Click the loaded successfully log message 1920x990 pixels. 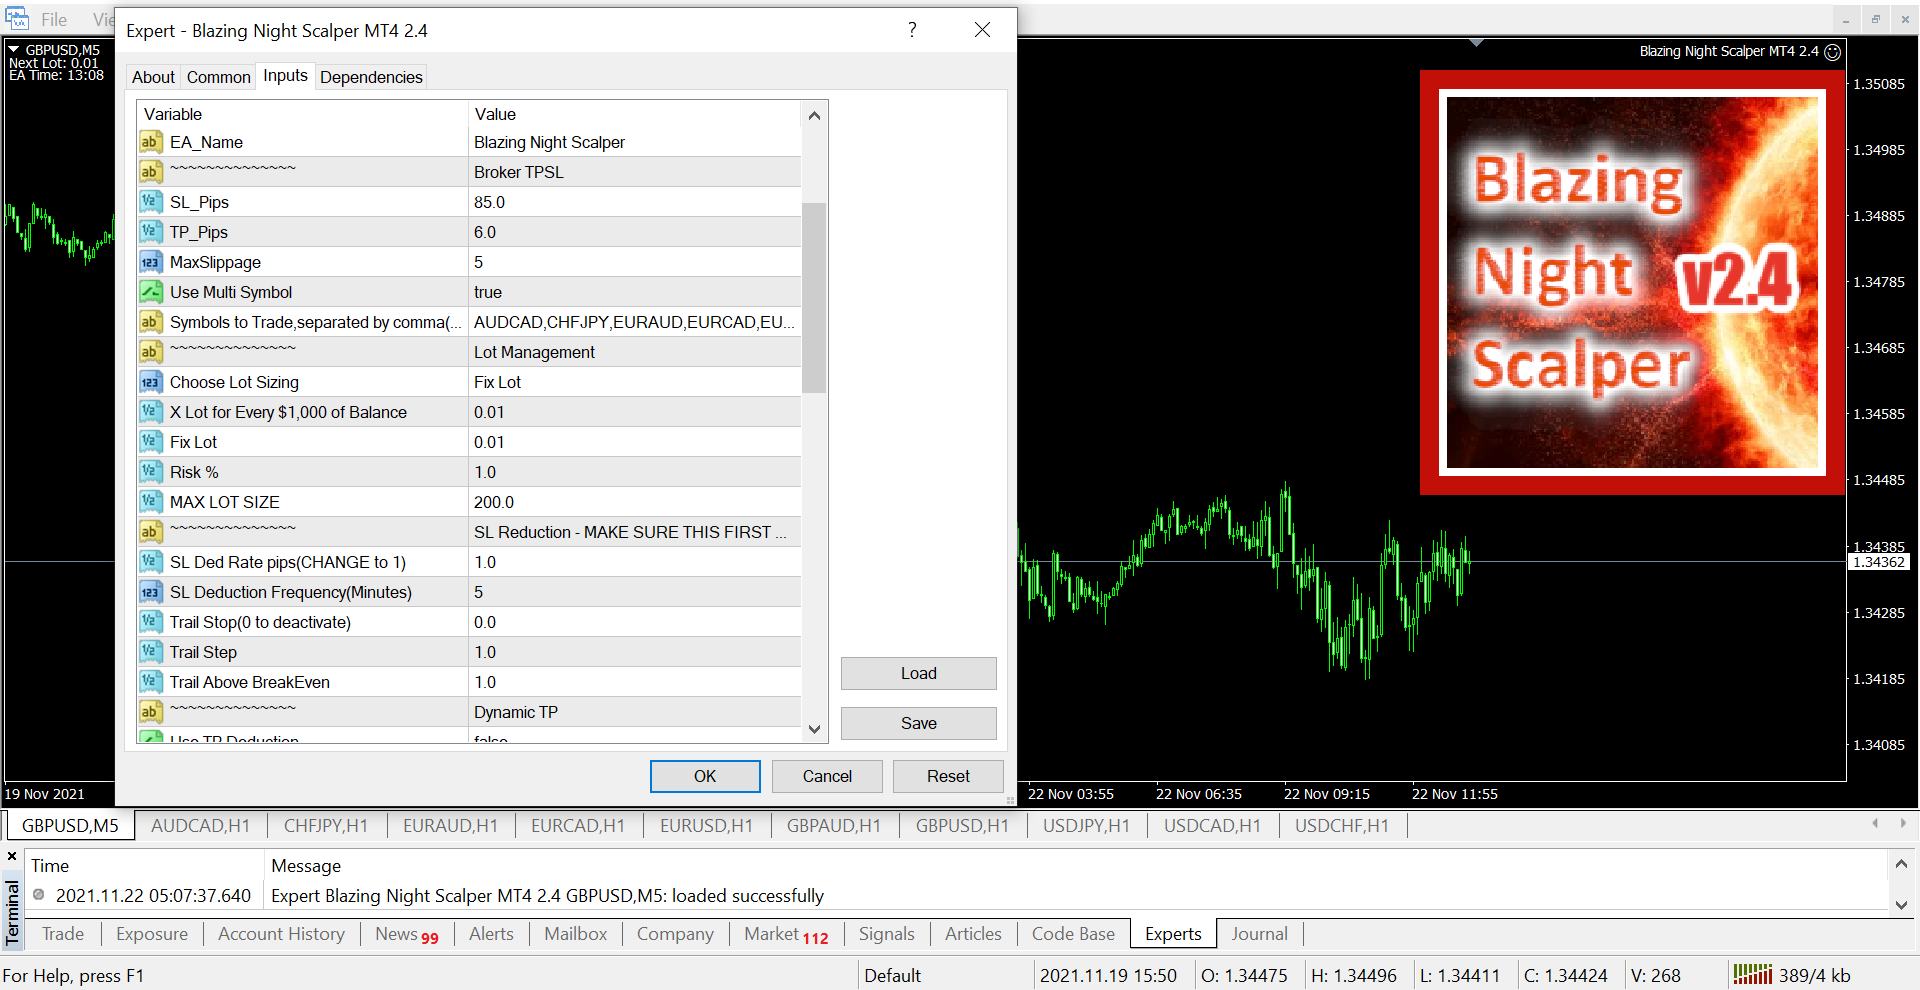pyautogui.click(x=548, y=896)
